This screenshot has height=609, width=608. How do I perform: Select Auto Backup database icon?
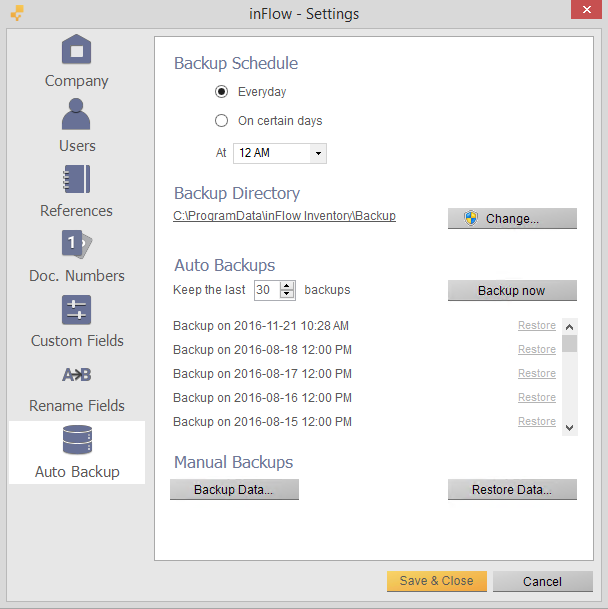click(77, 440)
